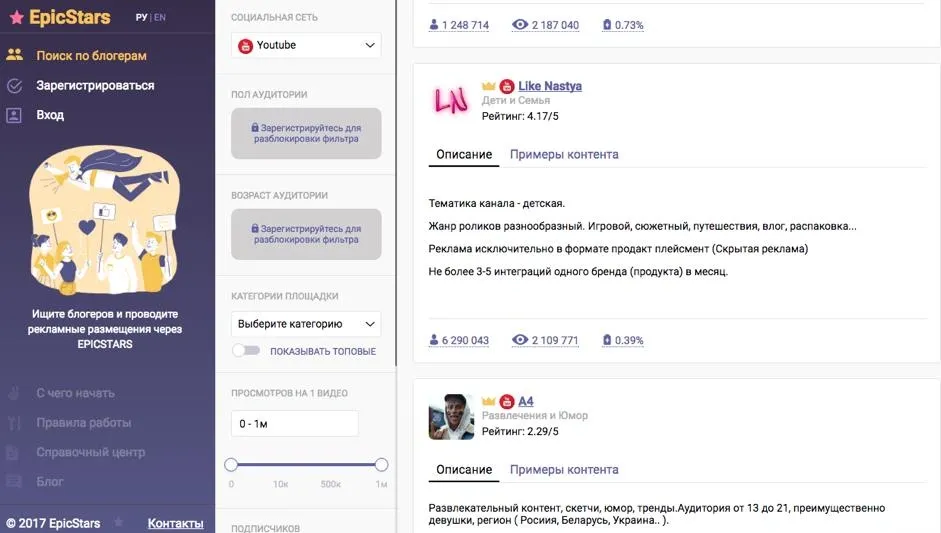Click views count '2 109 771'
This screenshot has width=941, height=533.
tap(555, 340)
